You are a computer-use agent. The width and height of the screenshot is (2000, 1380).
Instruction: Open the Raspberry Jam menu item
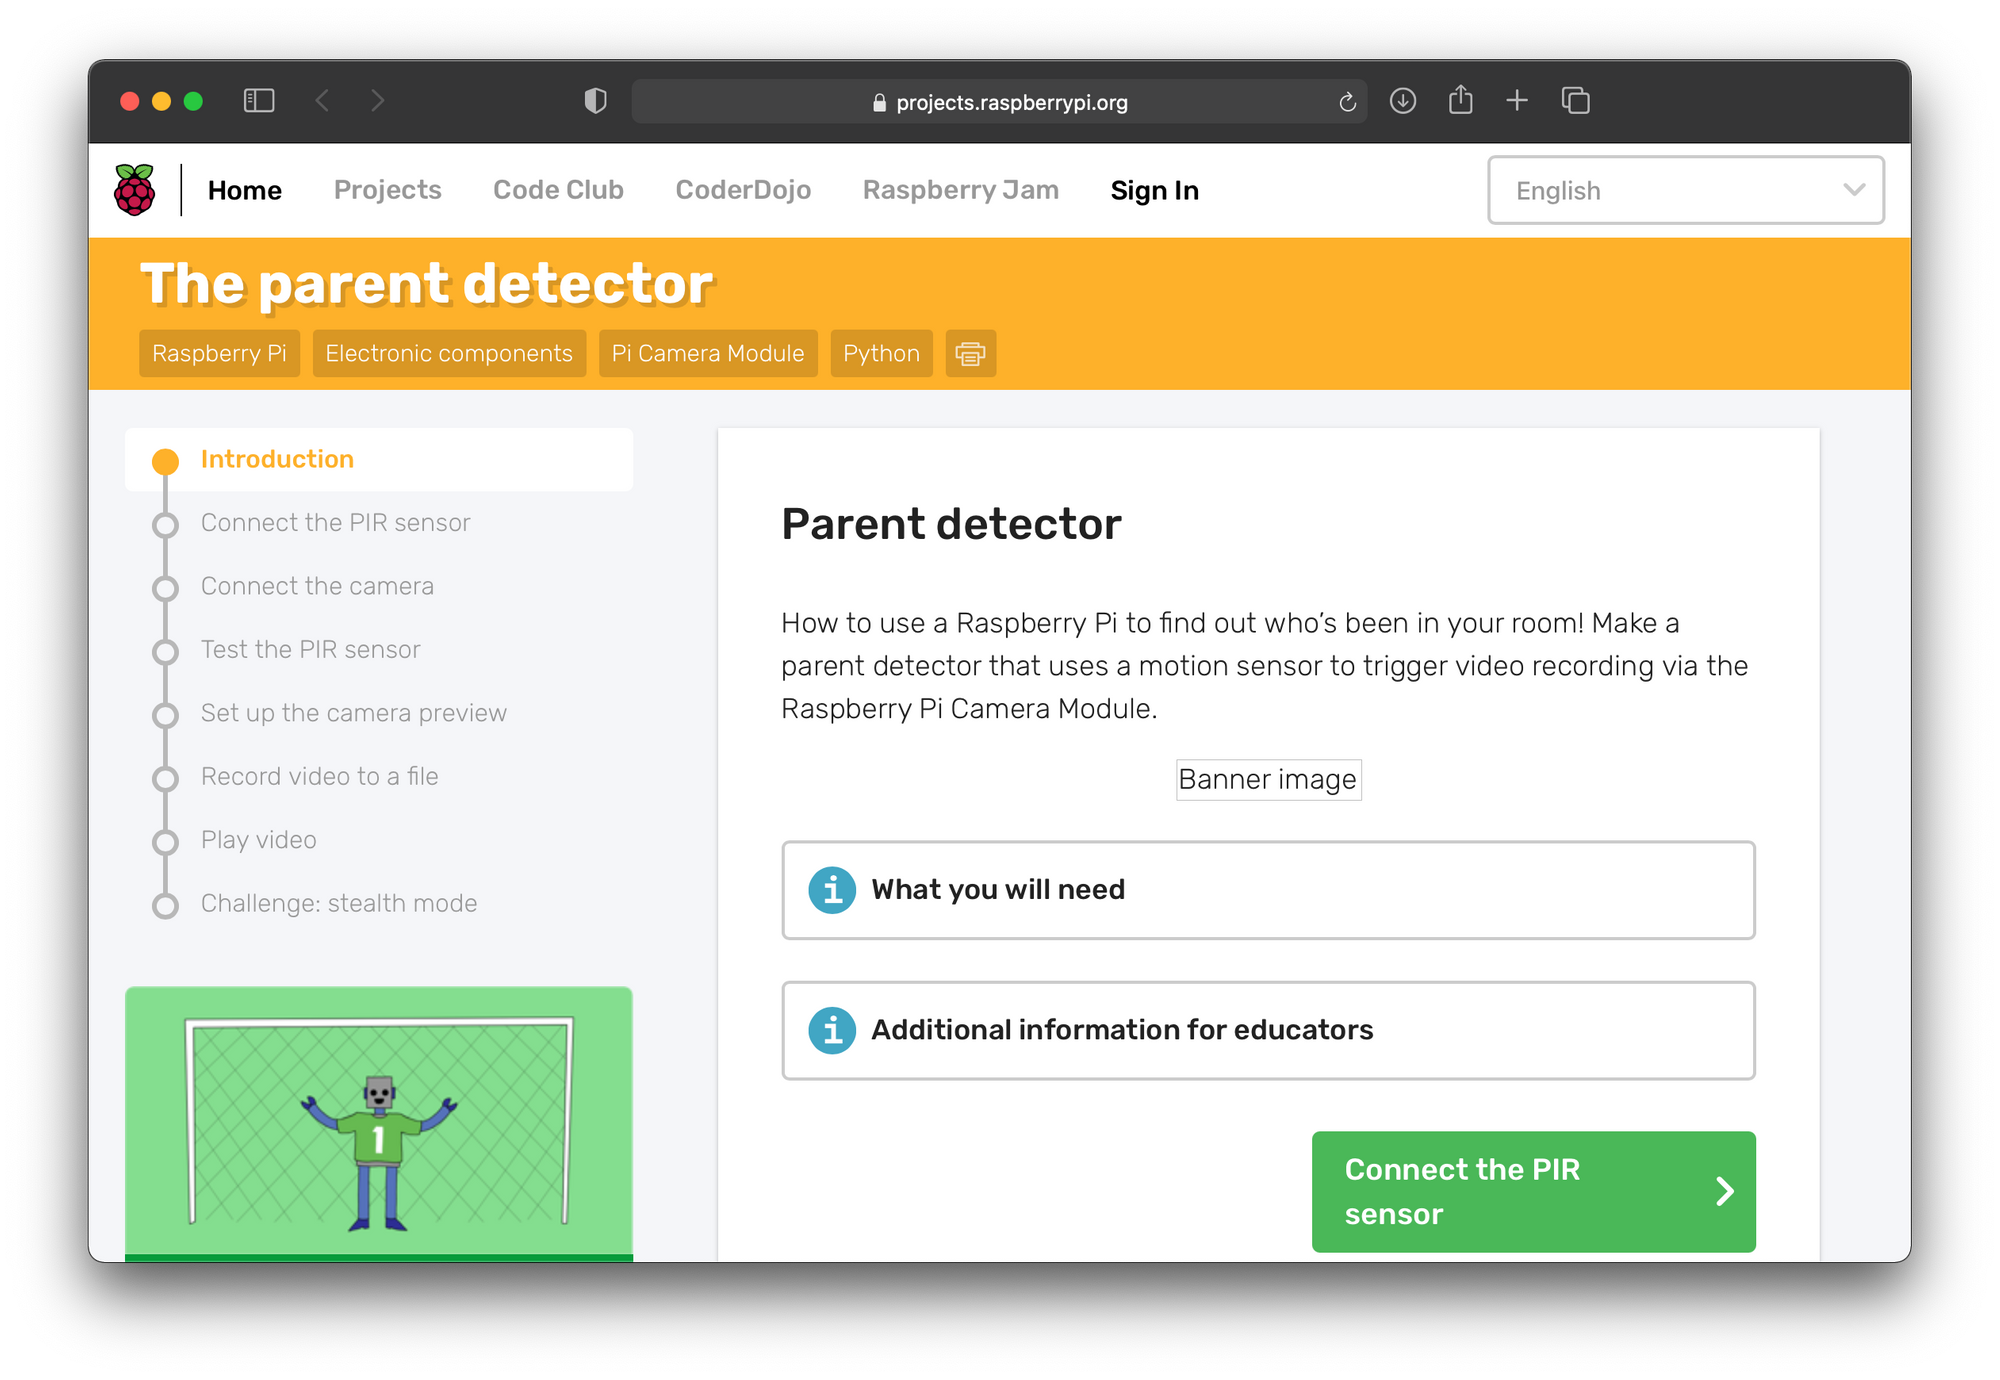point(961,190)
